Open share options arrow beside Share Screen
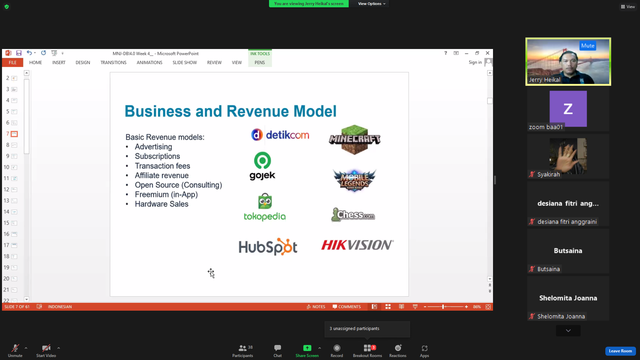Image resolution: width=640 pixels, height=360 pixels. (x=319, y=348)
